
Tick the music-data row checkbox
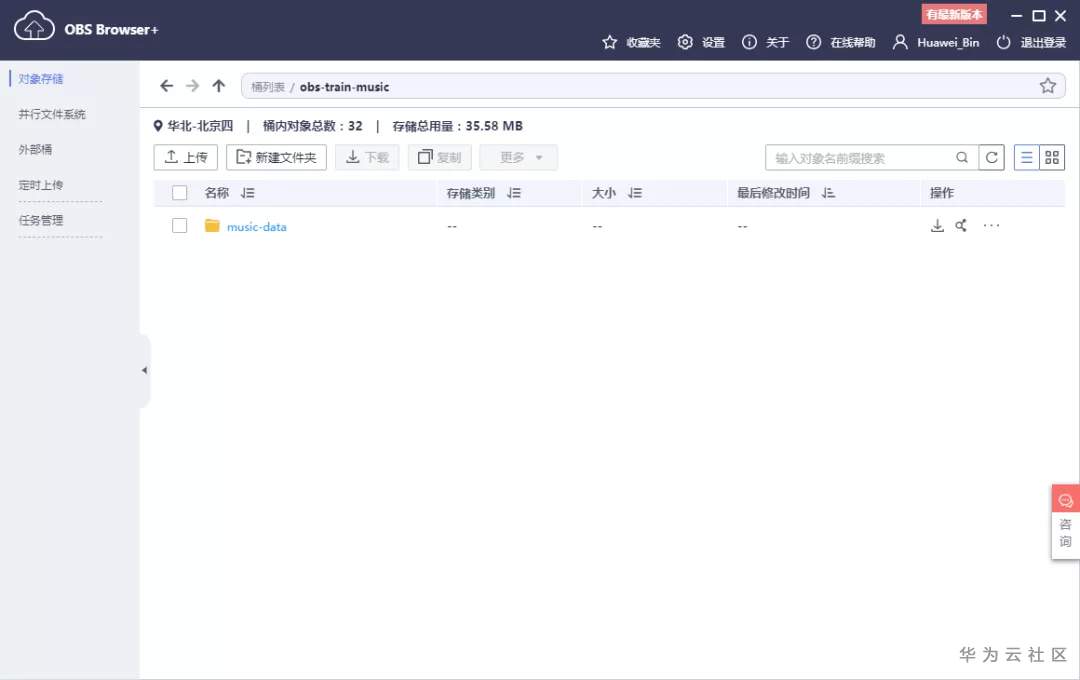(x=180, y=225)
